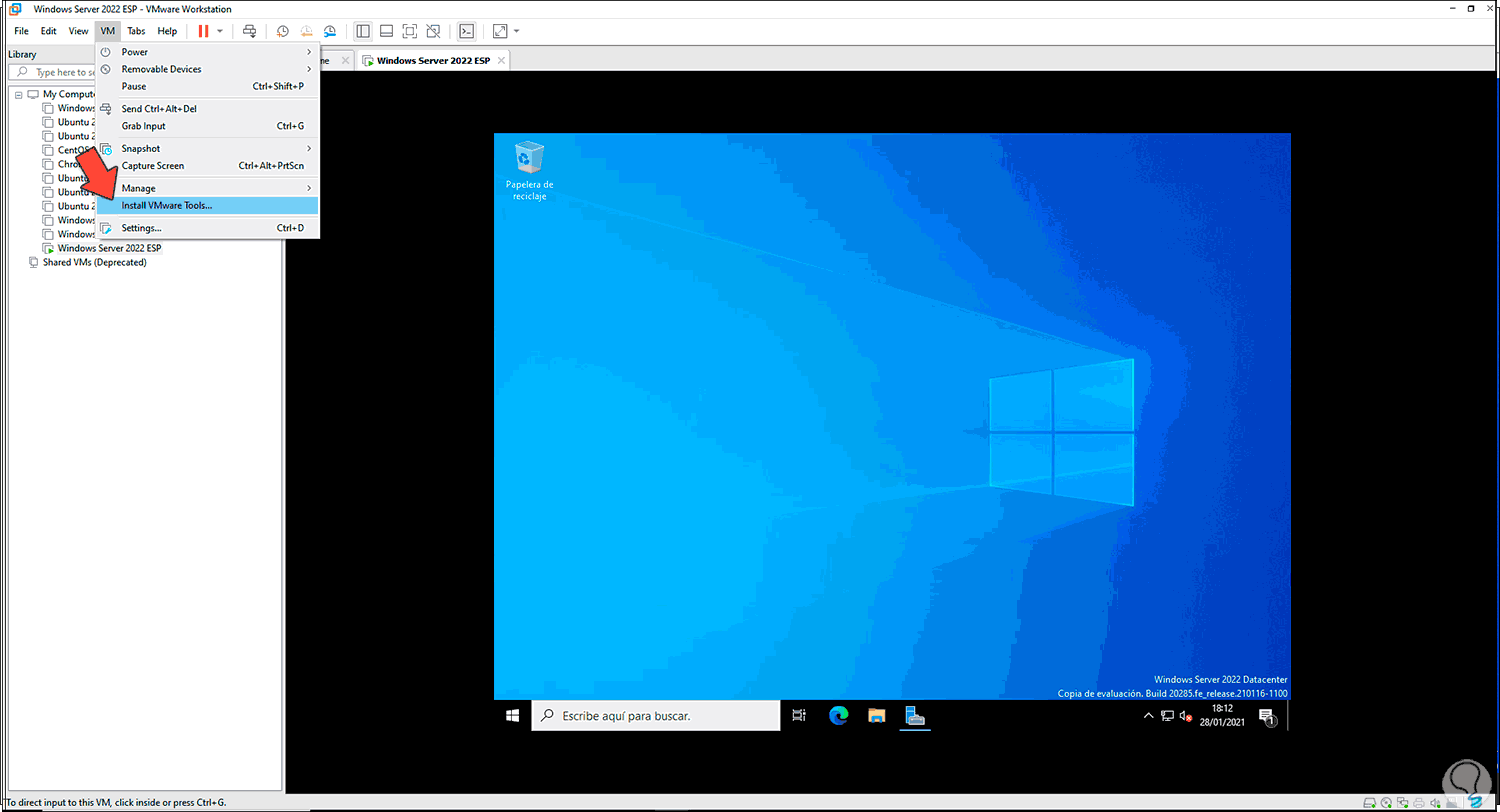1500x812 pixels.
Task: Click the Send Ctrl+Alt+Del toolbar icon
Action: pos(250,31)
